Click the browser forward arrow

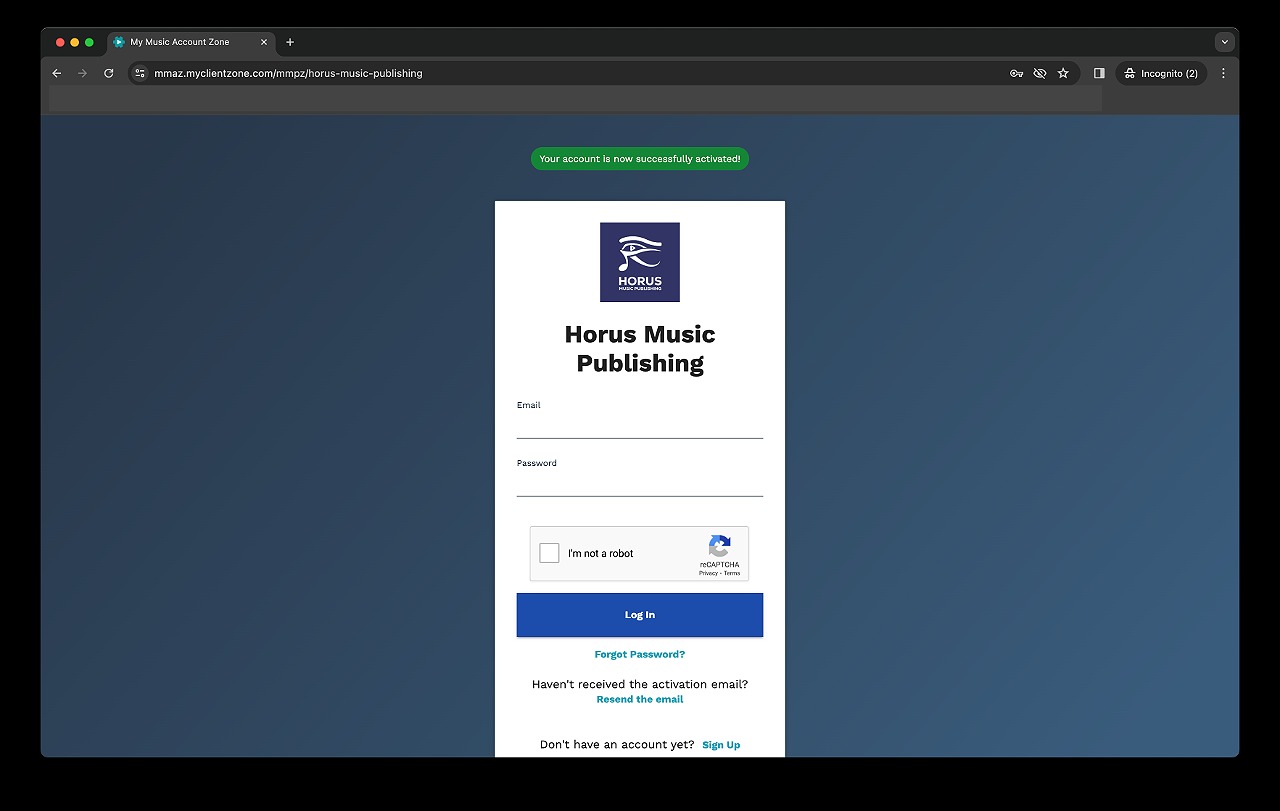point(83,73)
